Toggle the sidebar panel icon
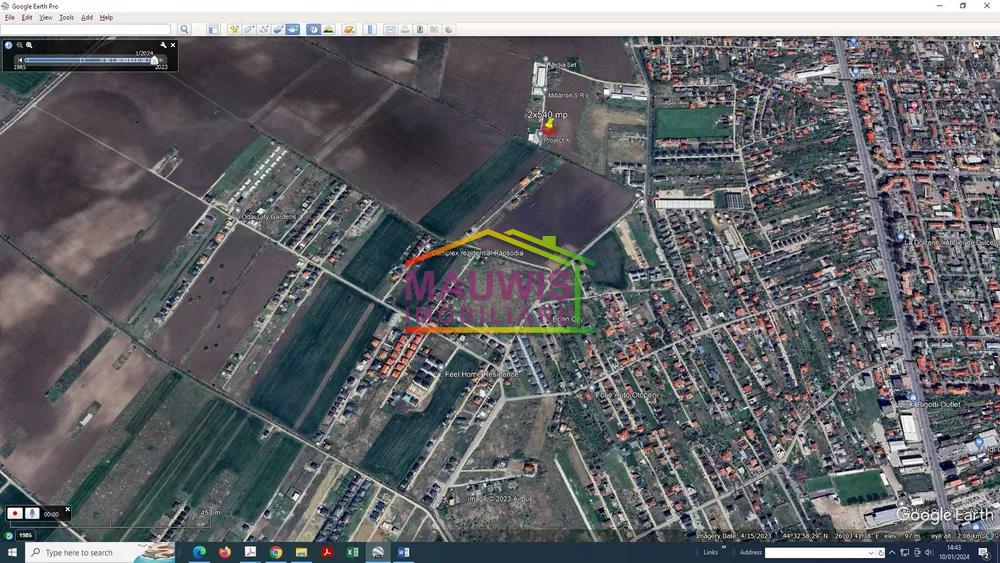The height and width of the screenshot is (563, 1000). click(213, 29)
